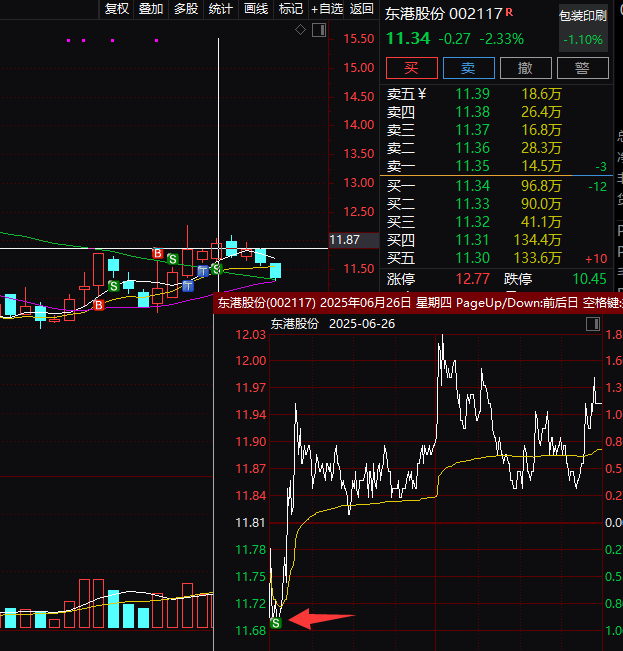Select the 多股 multi-stock view

186,9
